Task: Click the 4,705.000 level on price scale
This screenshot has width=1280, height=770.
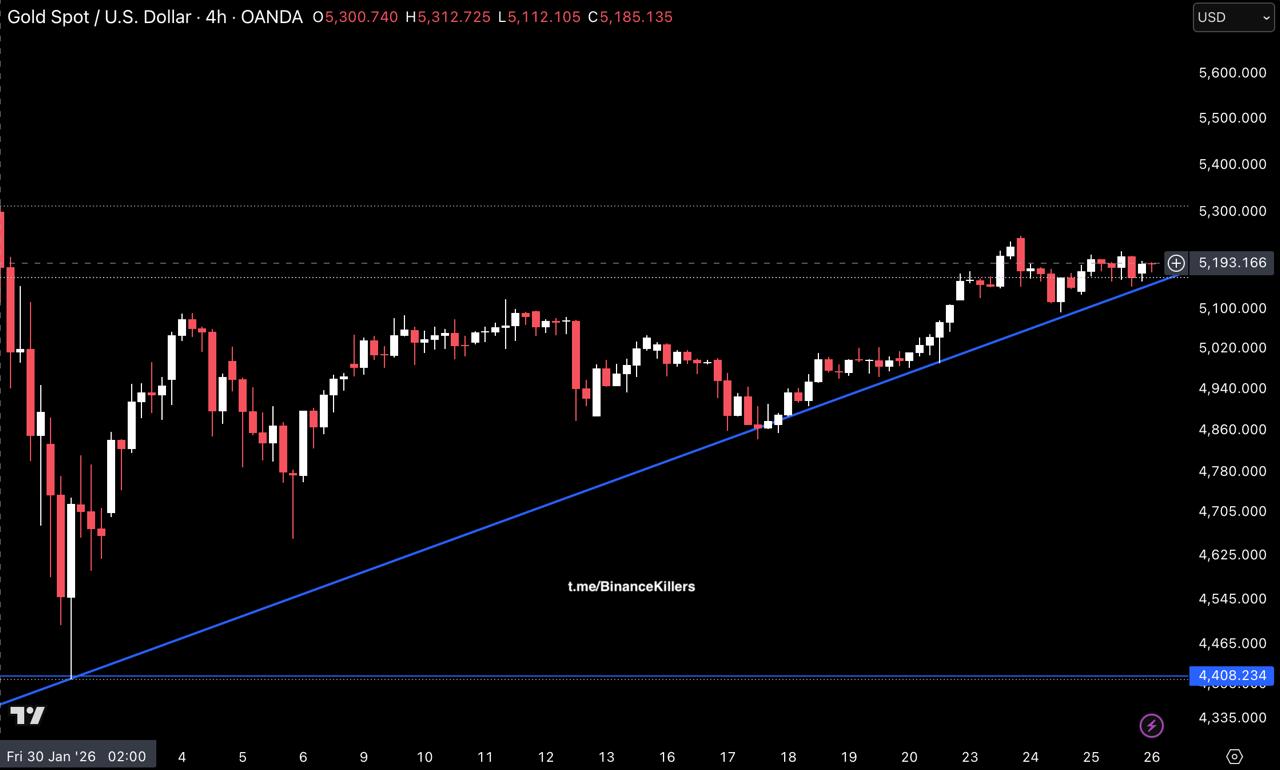Action: click(x=1232, y=511)
